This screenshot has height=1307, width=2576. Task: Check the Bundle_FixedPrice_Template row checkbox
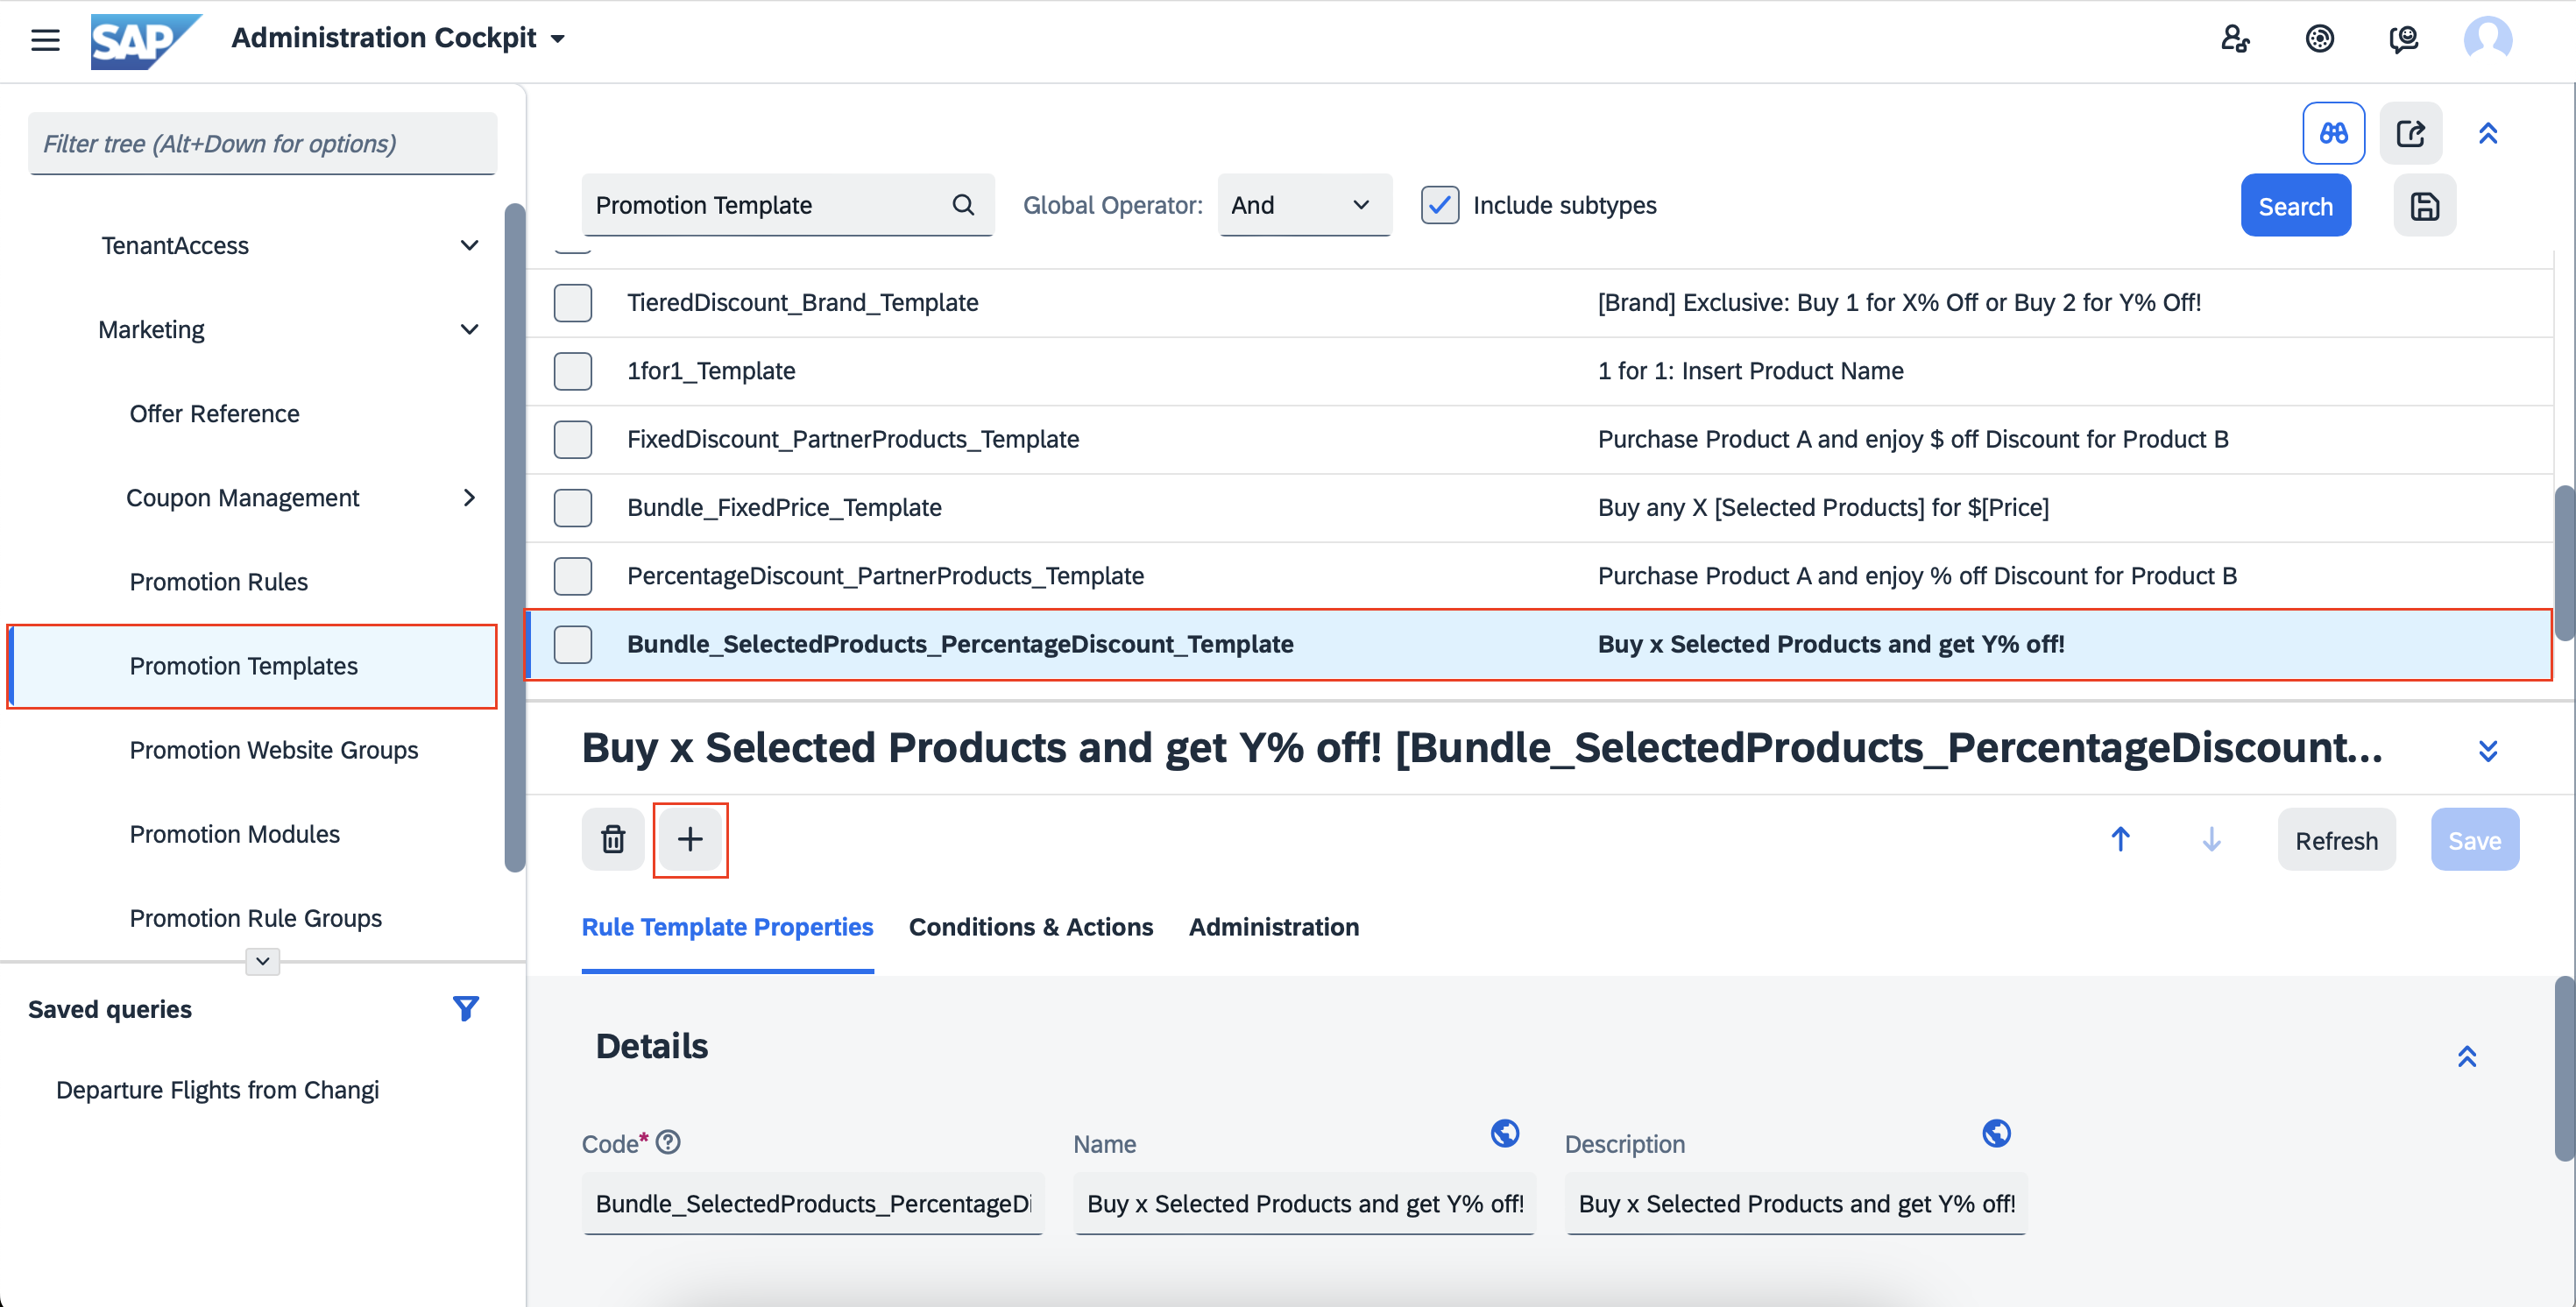pyautogui.click(x=573, y=508)
